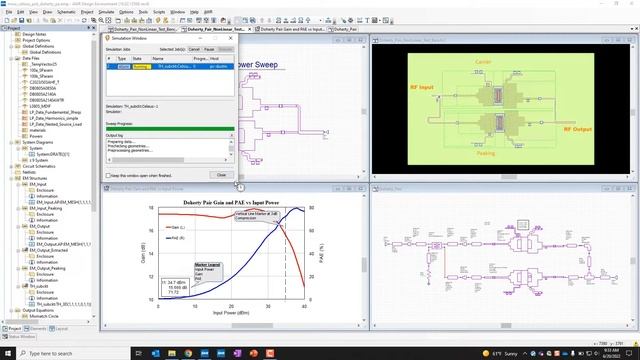
Task: Click the New Project toolbar icon
Action: point(7,20)
